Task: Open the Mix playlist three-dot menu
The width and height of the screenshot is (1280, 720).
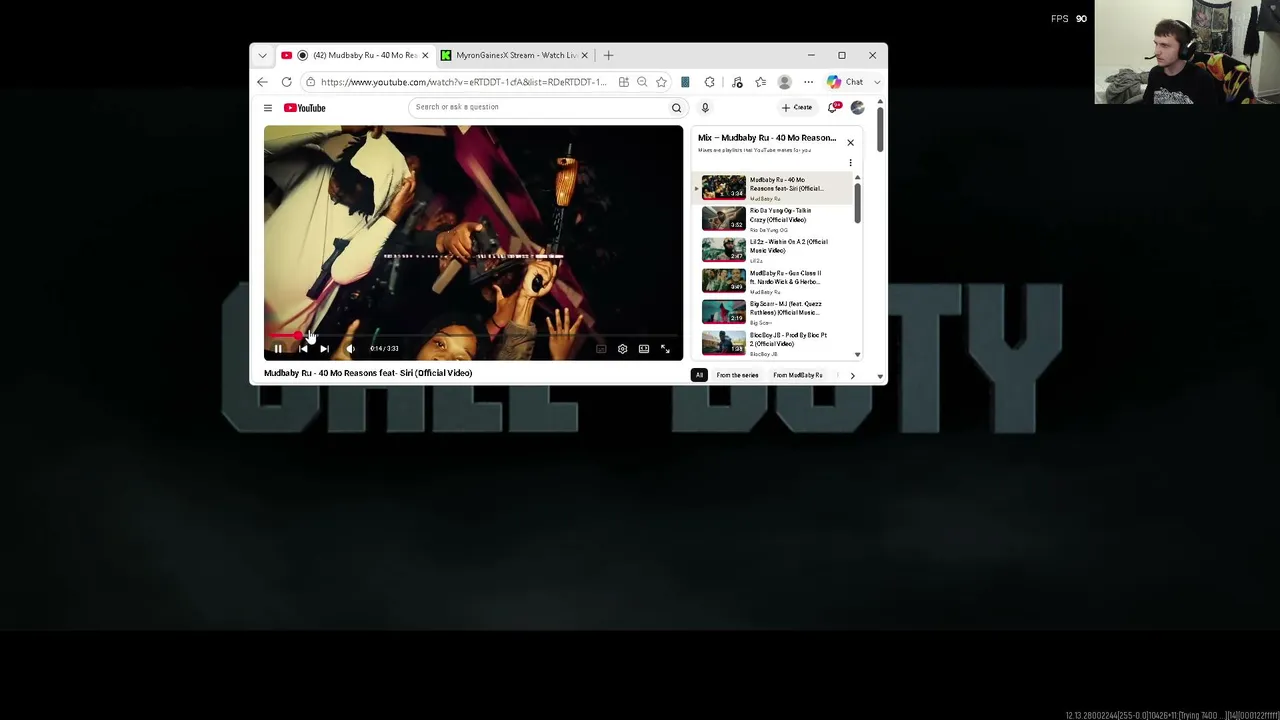Action: [x=851, y=163]
